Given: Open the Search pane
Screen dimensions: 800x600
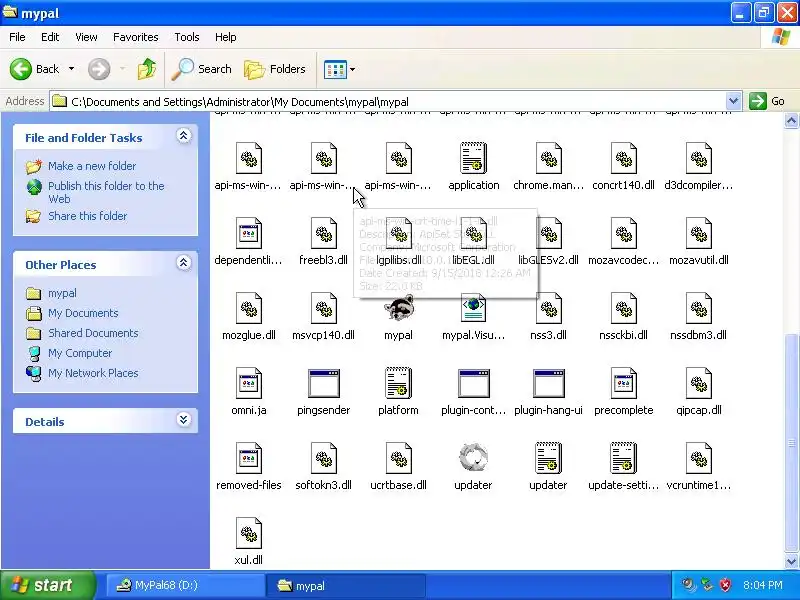Looking at the screenshot, I should pos(202,69).
